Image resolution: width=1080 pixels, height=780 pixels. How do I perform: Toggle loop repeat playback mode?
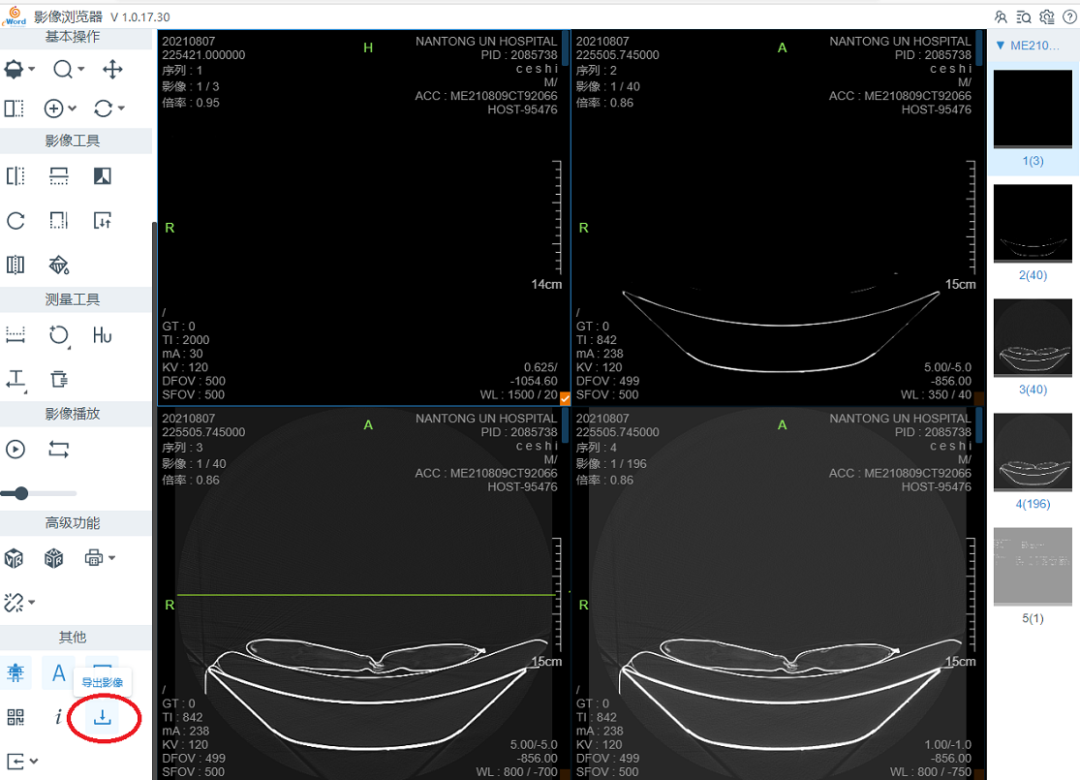59,450
